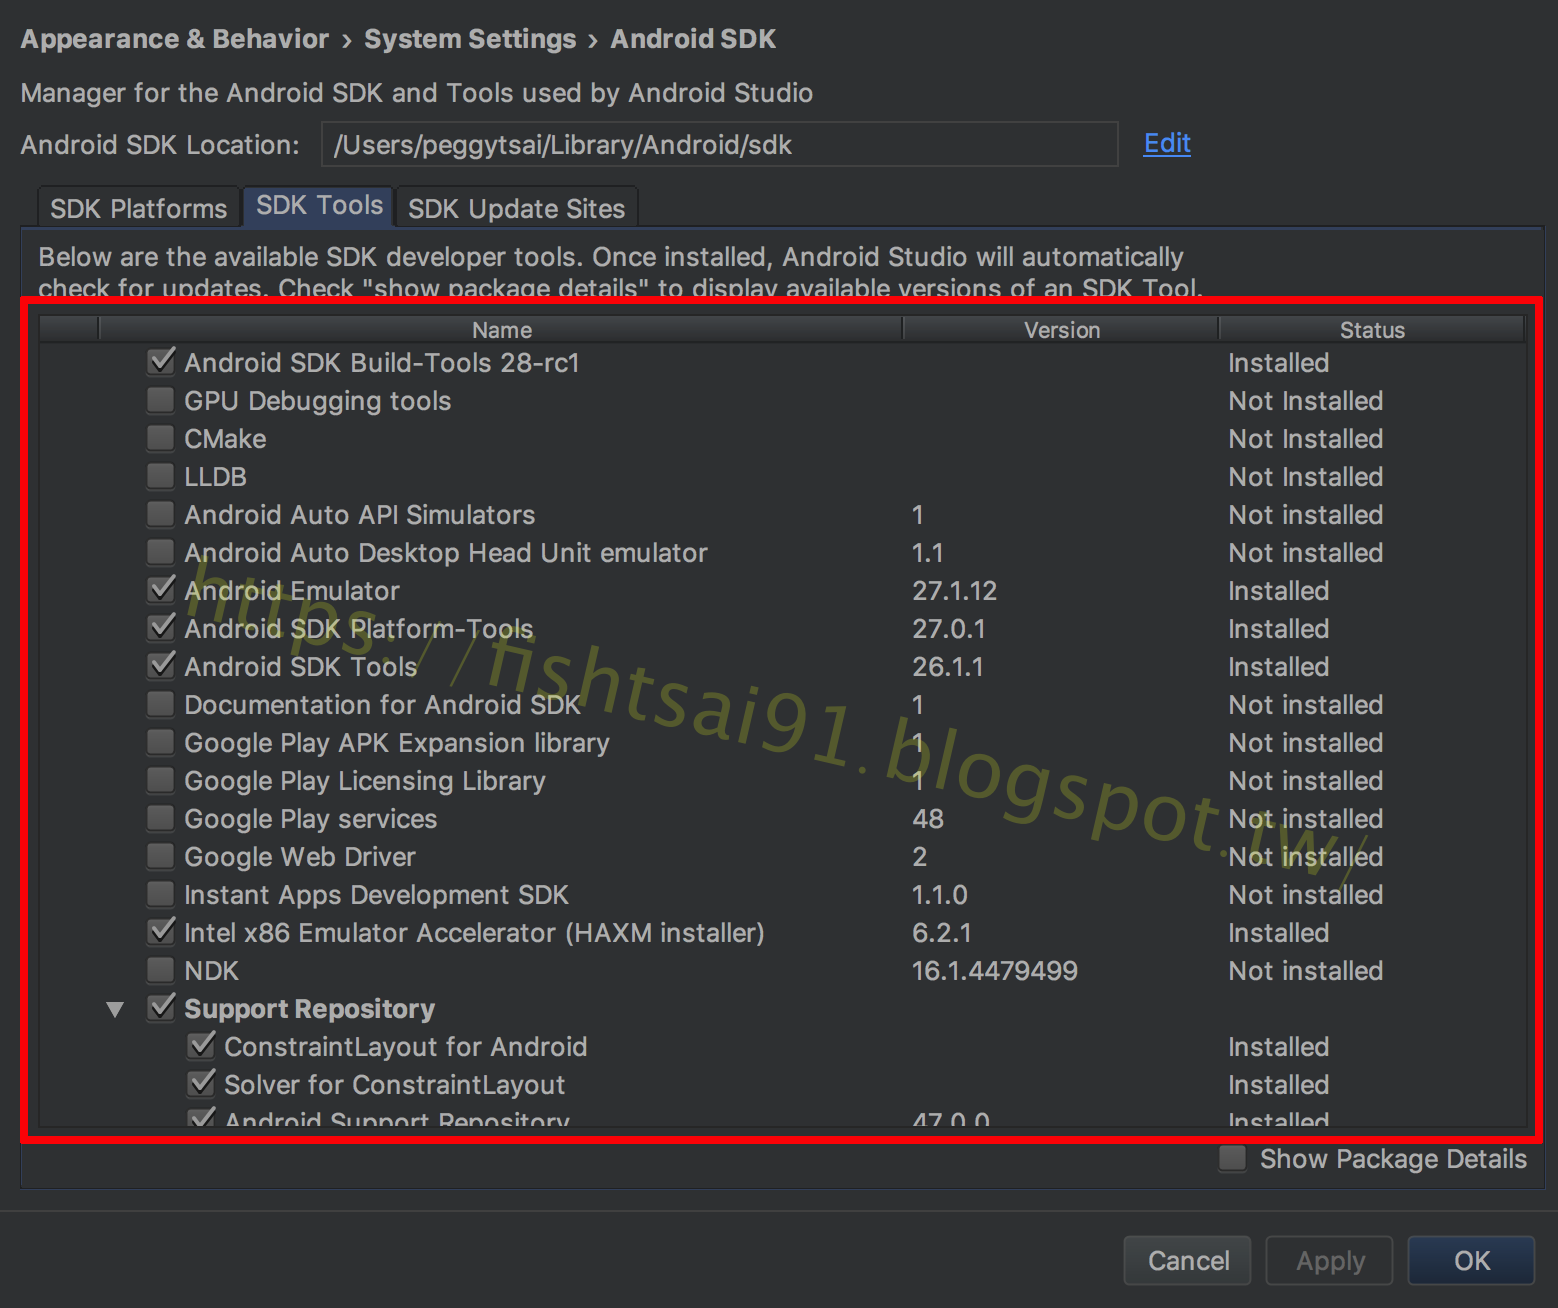The height and width of the screenshot is (1308, 1558).
Task: Select the Android Emulator row name
Action: [292, 591]
